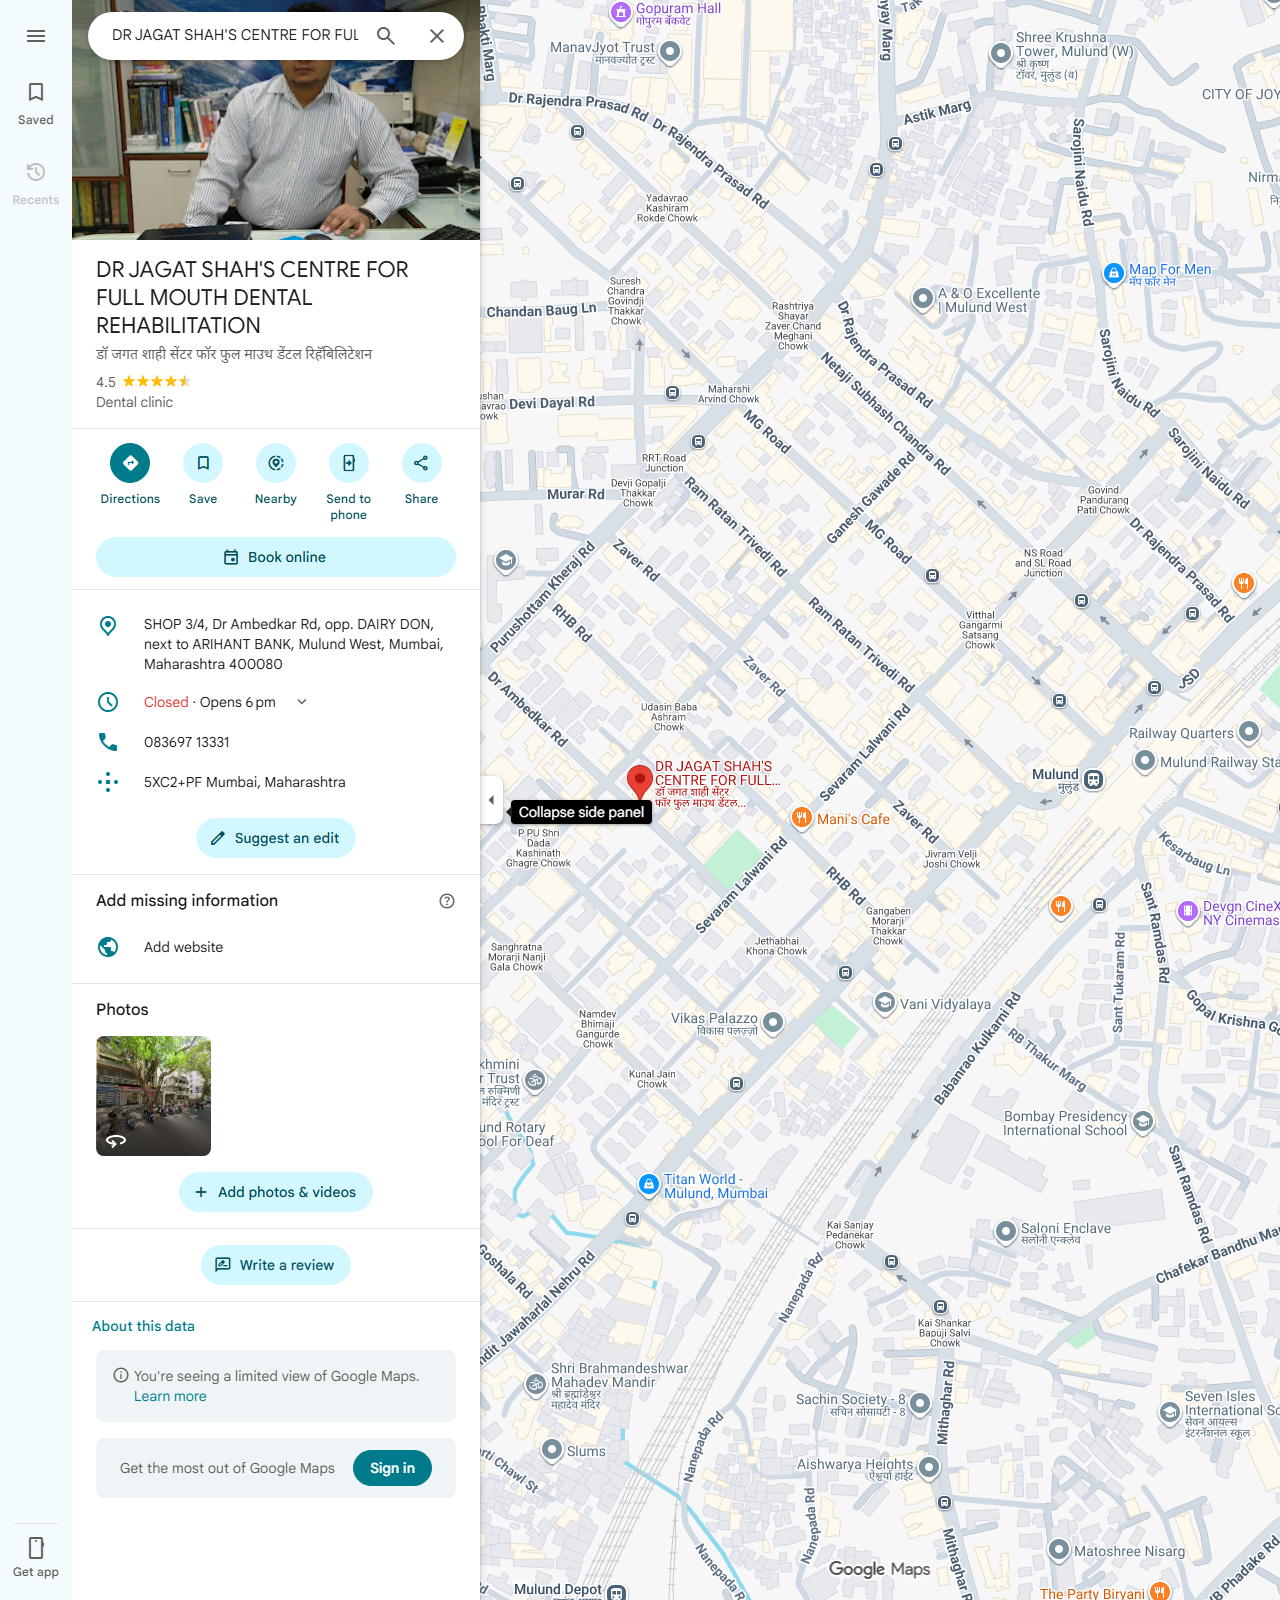Open Railway Quarters map marker
This screenshot has height=1600, width=1280.
(1249, 732)
